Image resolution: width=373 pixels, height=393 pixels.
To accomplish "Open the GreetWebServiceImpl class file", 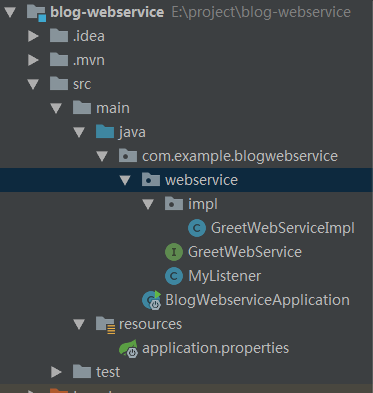I will point(283,228).
